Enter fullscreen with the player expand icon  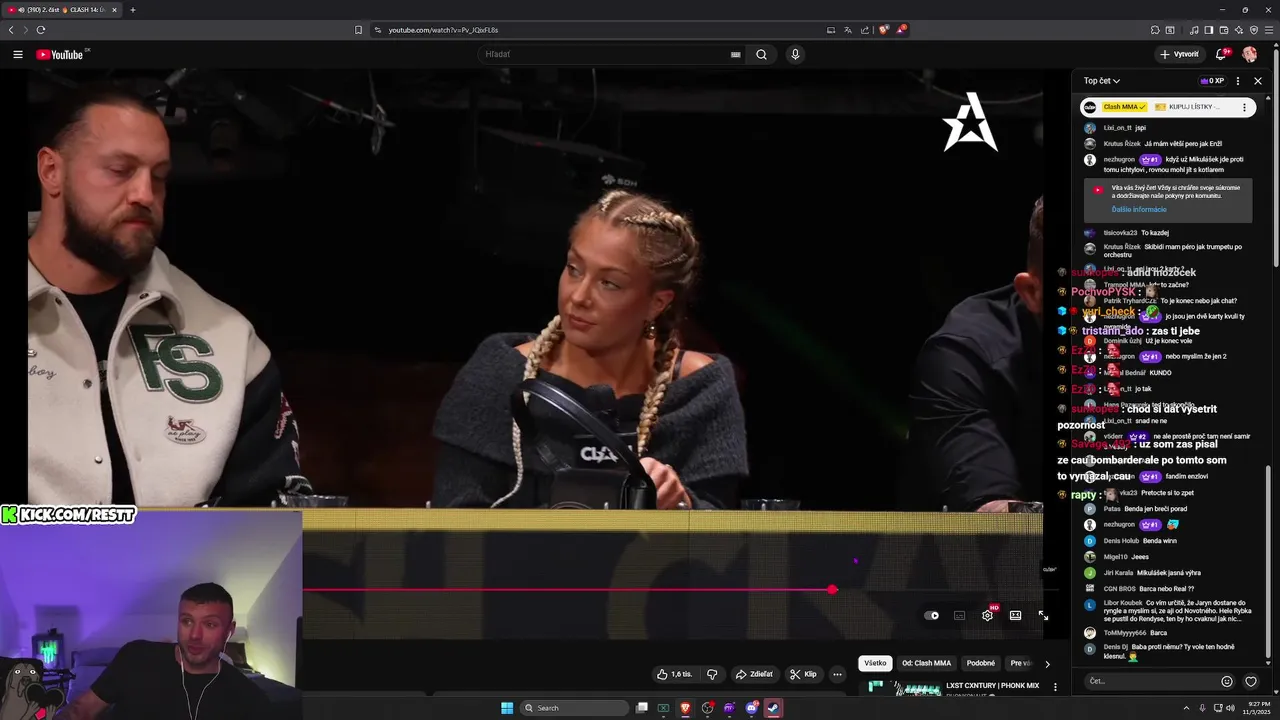[1043, 616]
